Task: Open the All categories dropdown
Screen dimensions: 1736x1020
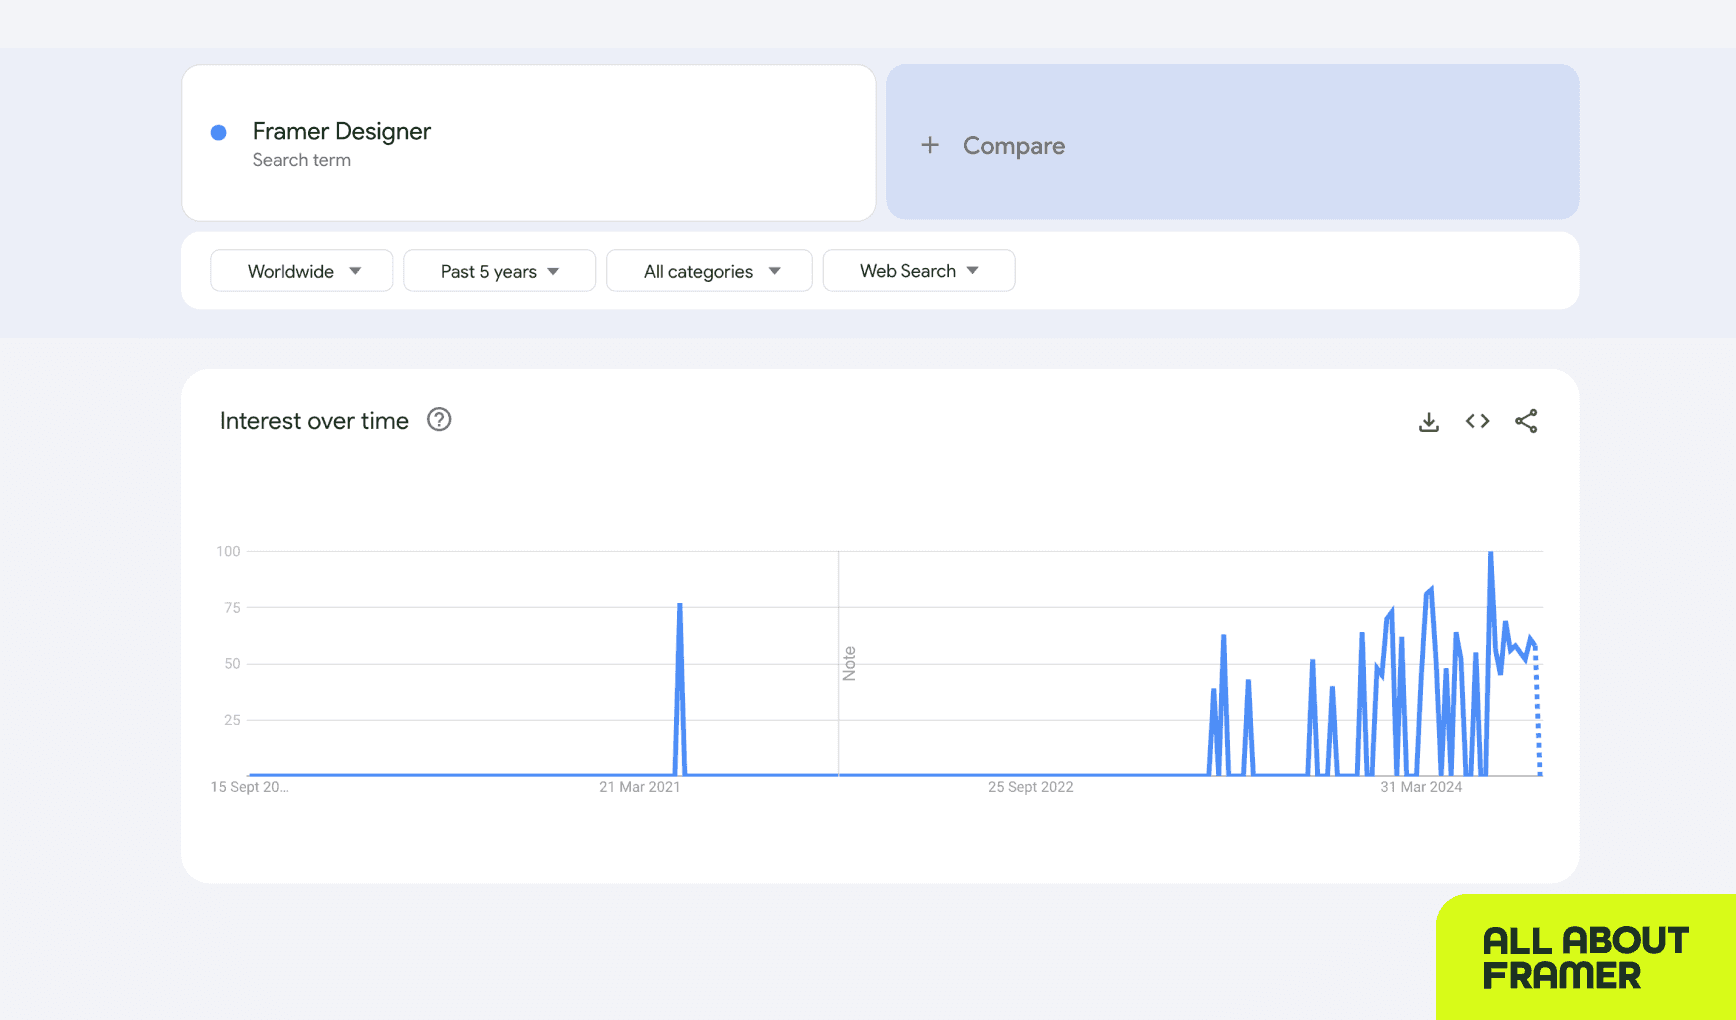Action: [x=709, y=271]
